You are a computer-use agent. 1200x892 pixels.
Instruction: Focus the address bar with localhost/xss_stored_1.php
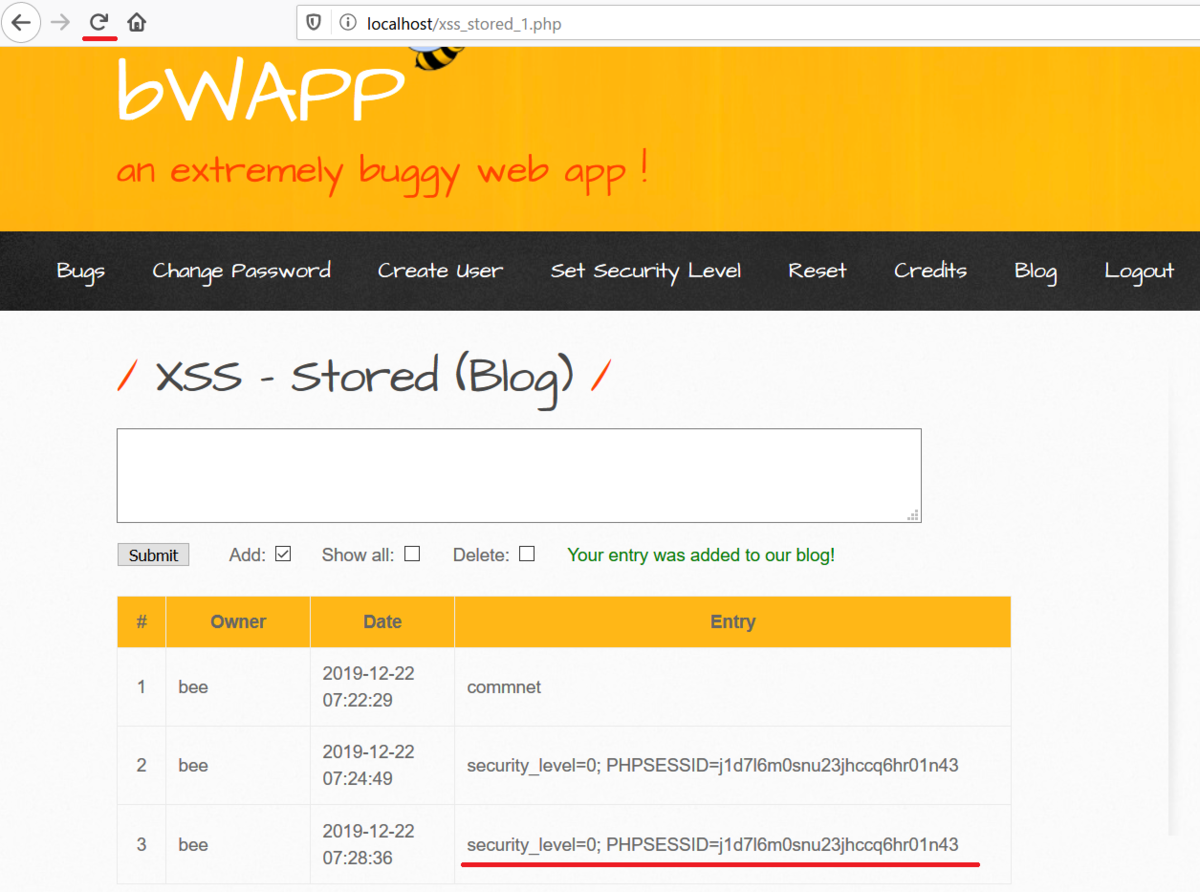[750, 22]
